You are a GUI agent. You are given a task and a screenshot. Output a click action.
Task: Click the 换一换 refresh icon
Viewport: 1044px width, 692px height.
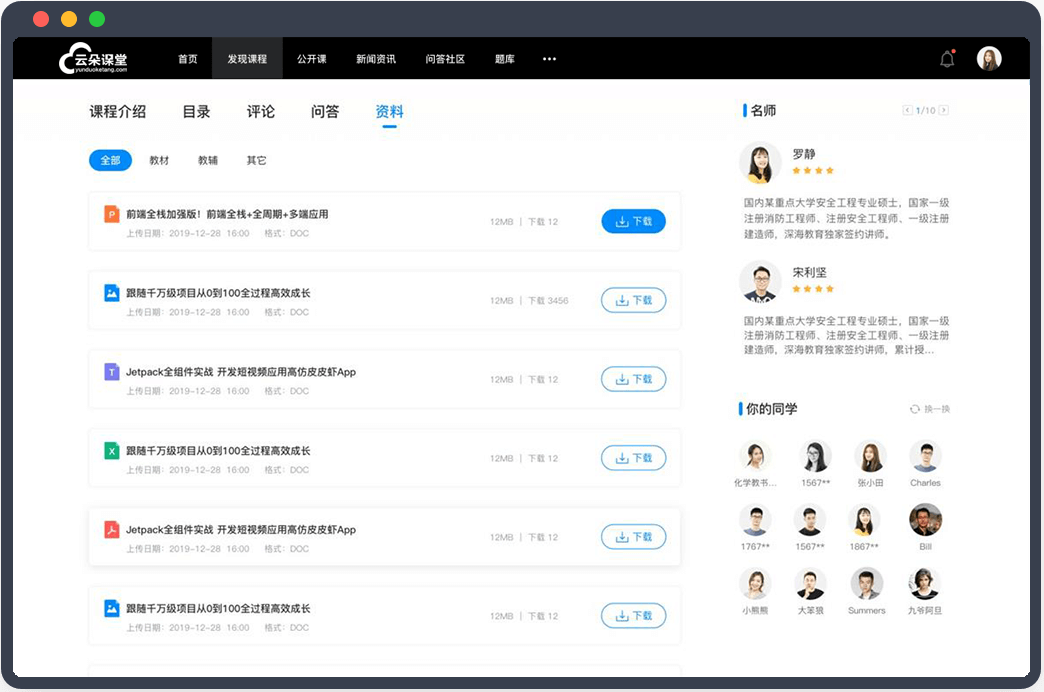[x=915, y=409]
